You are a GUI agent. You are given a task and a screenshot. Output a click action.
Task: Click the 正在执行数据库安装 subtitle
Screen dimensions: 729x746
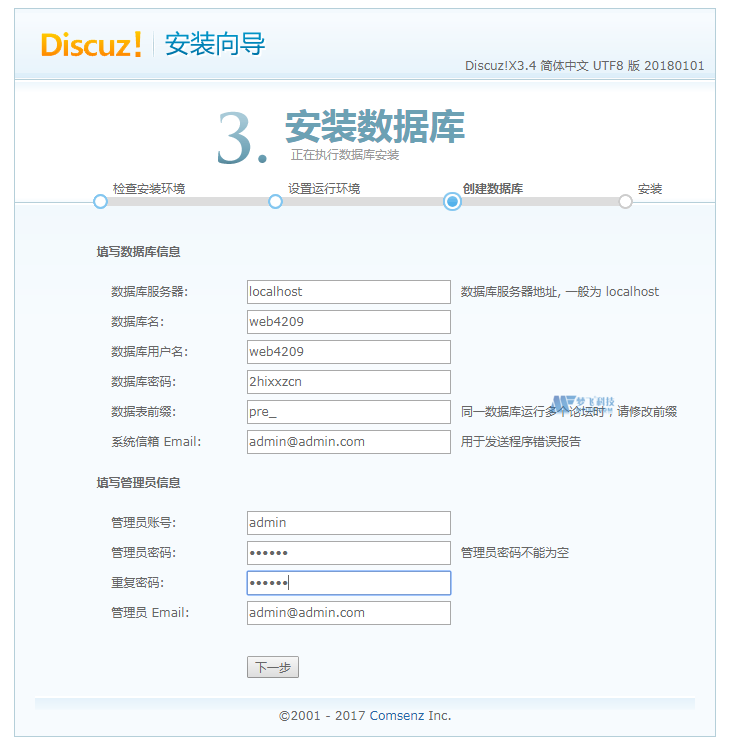tap(345, 155)
